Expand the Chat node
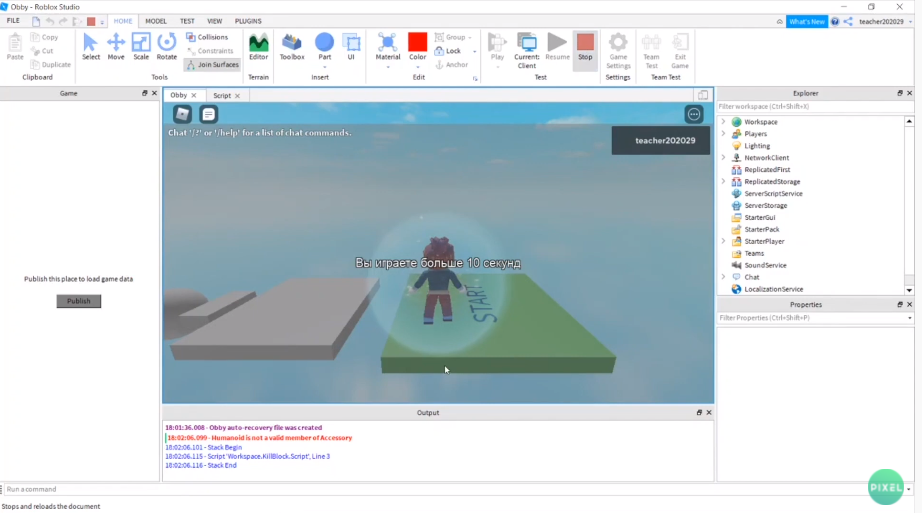Image resolution: width=922 pixels, height=513 pixels. click(723, 277)
